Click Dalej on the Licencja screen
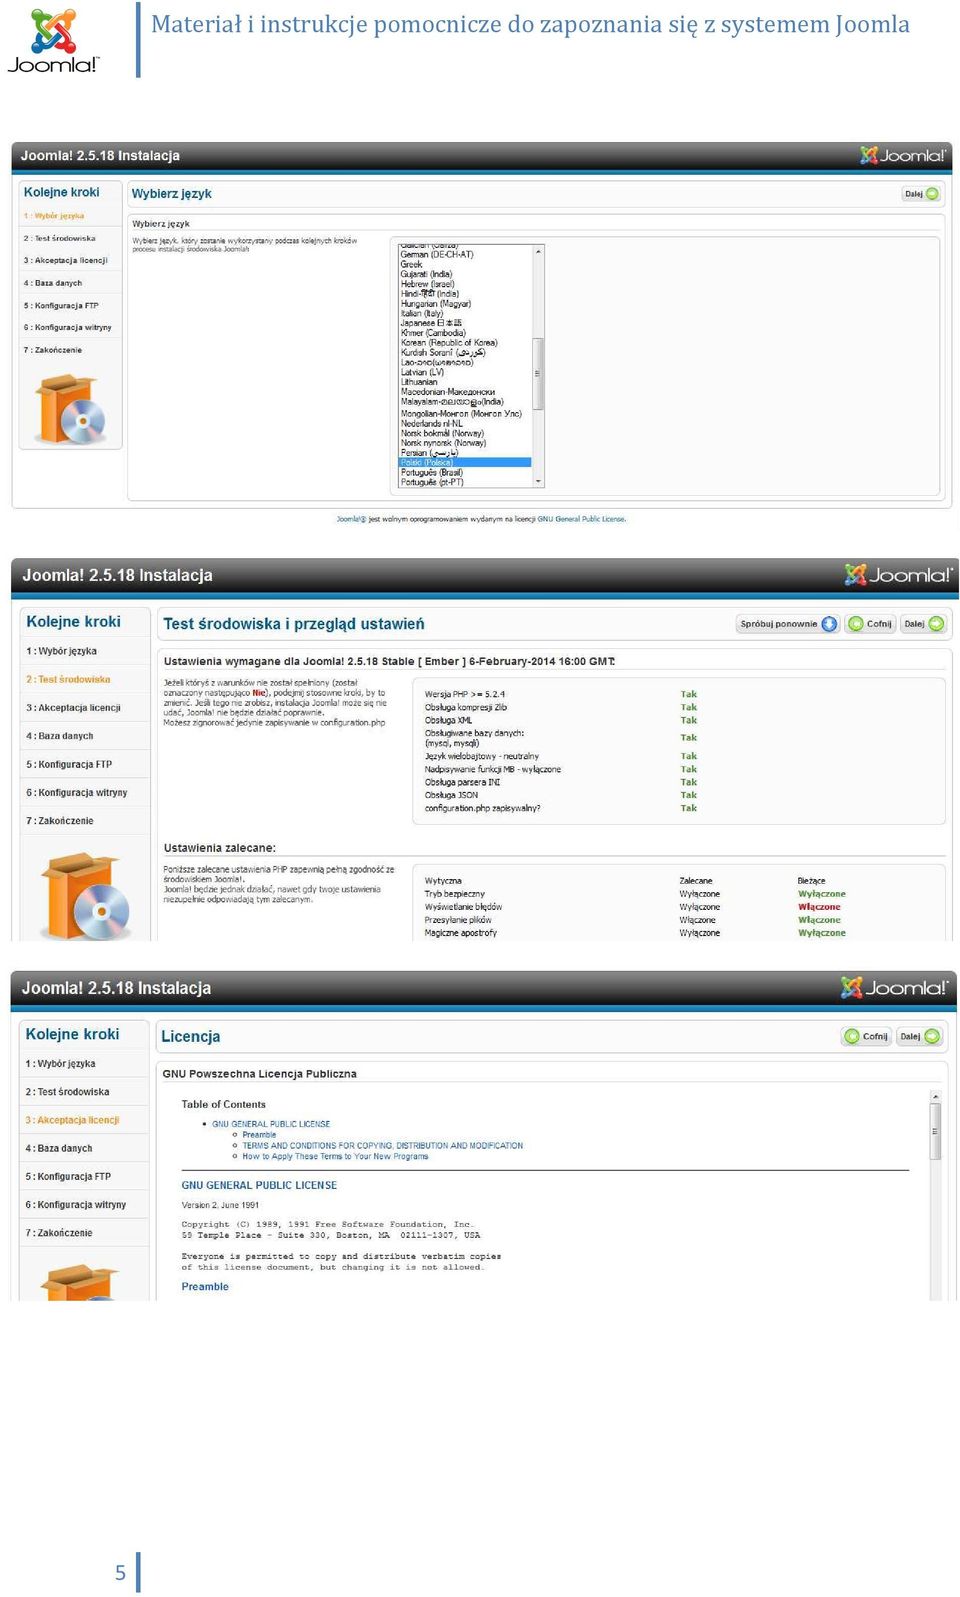Screen dimensions: 960x1597 click(x=919, y=1036)
